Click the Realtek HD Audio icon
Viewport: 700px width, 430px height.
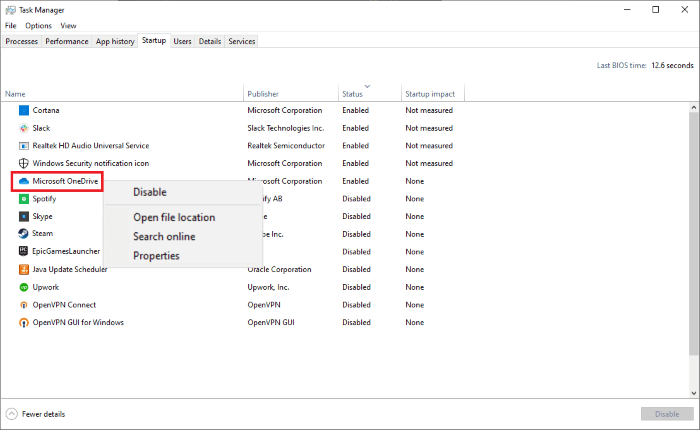tap(24, 146)
